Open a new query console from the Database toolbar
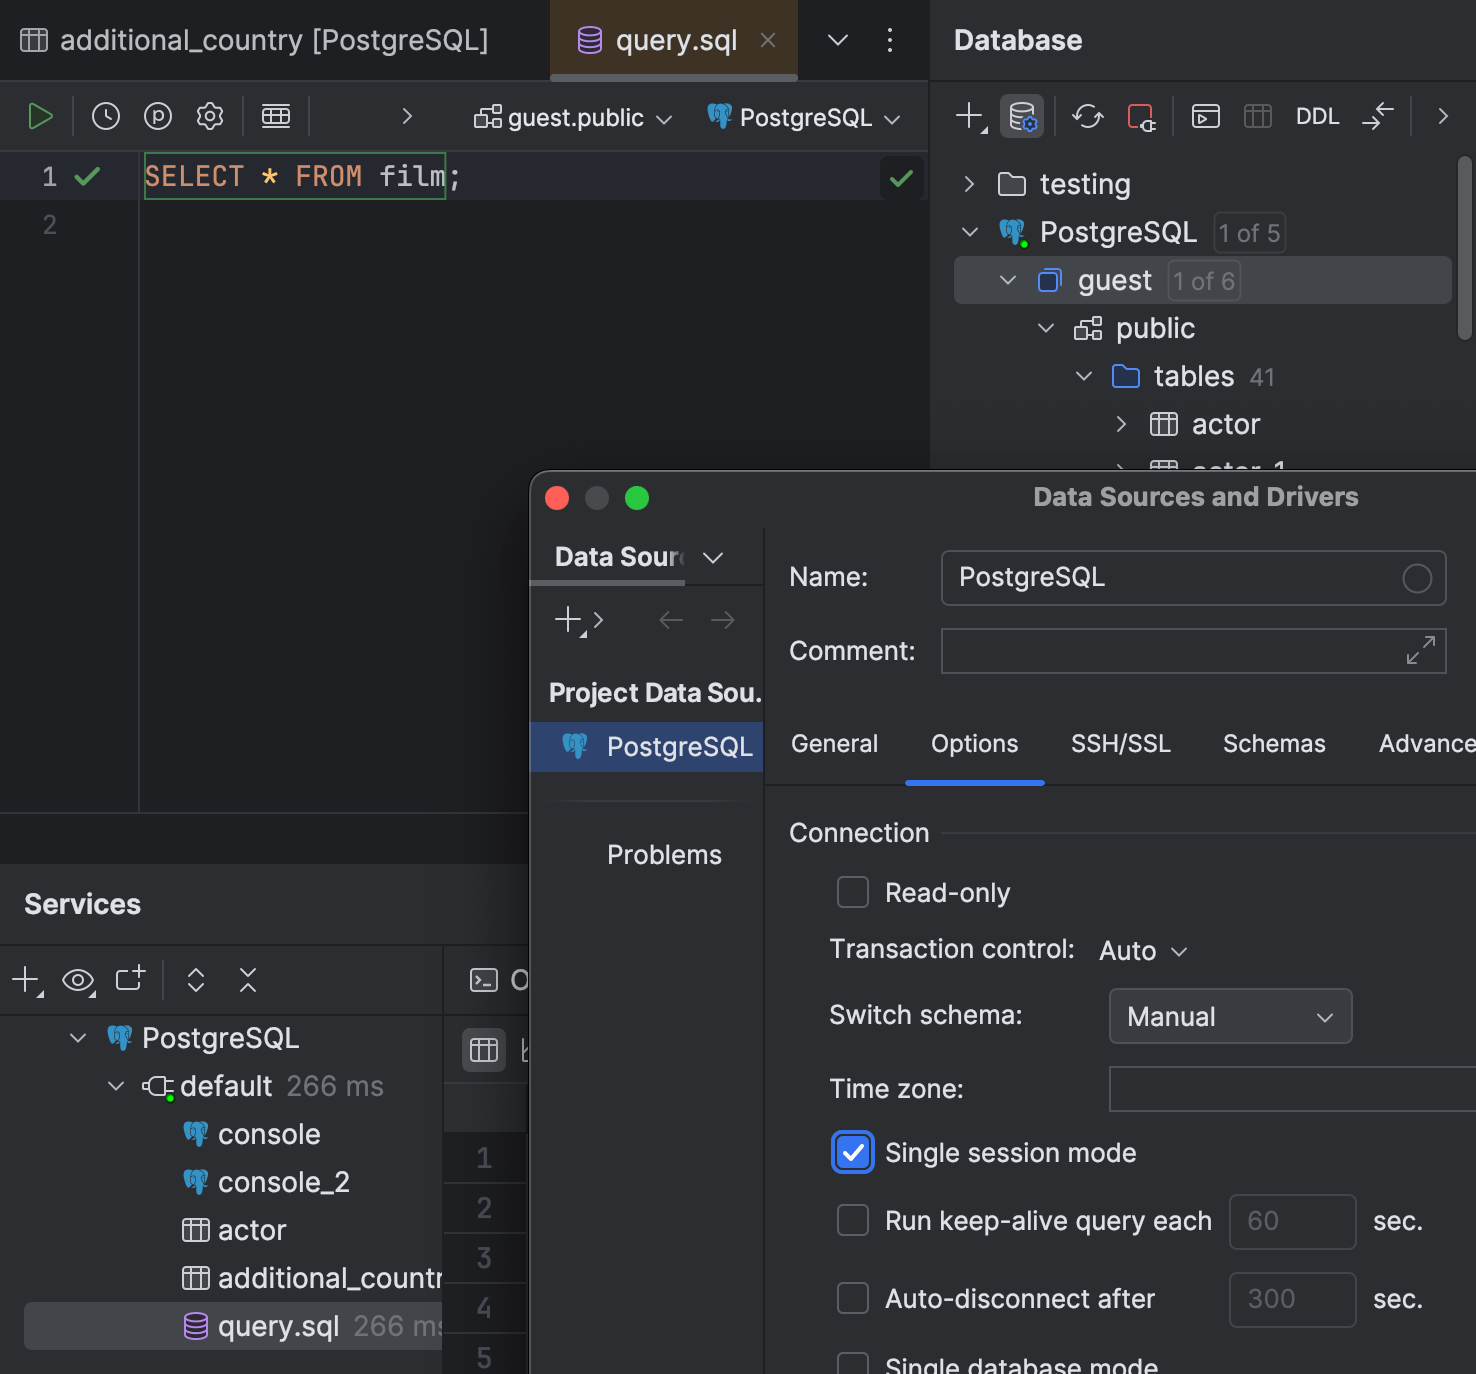 pos(1205,116)
